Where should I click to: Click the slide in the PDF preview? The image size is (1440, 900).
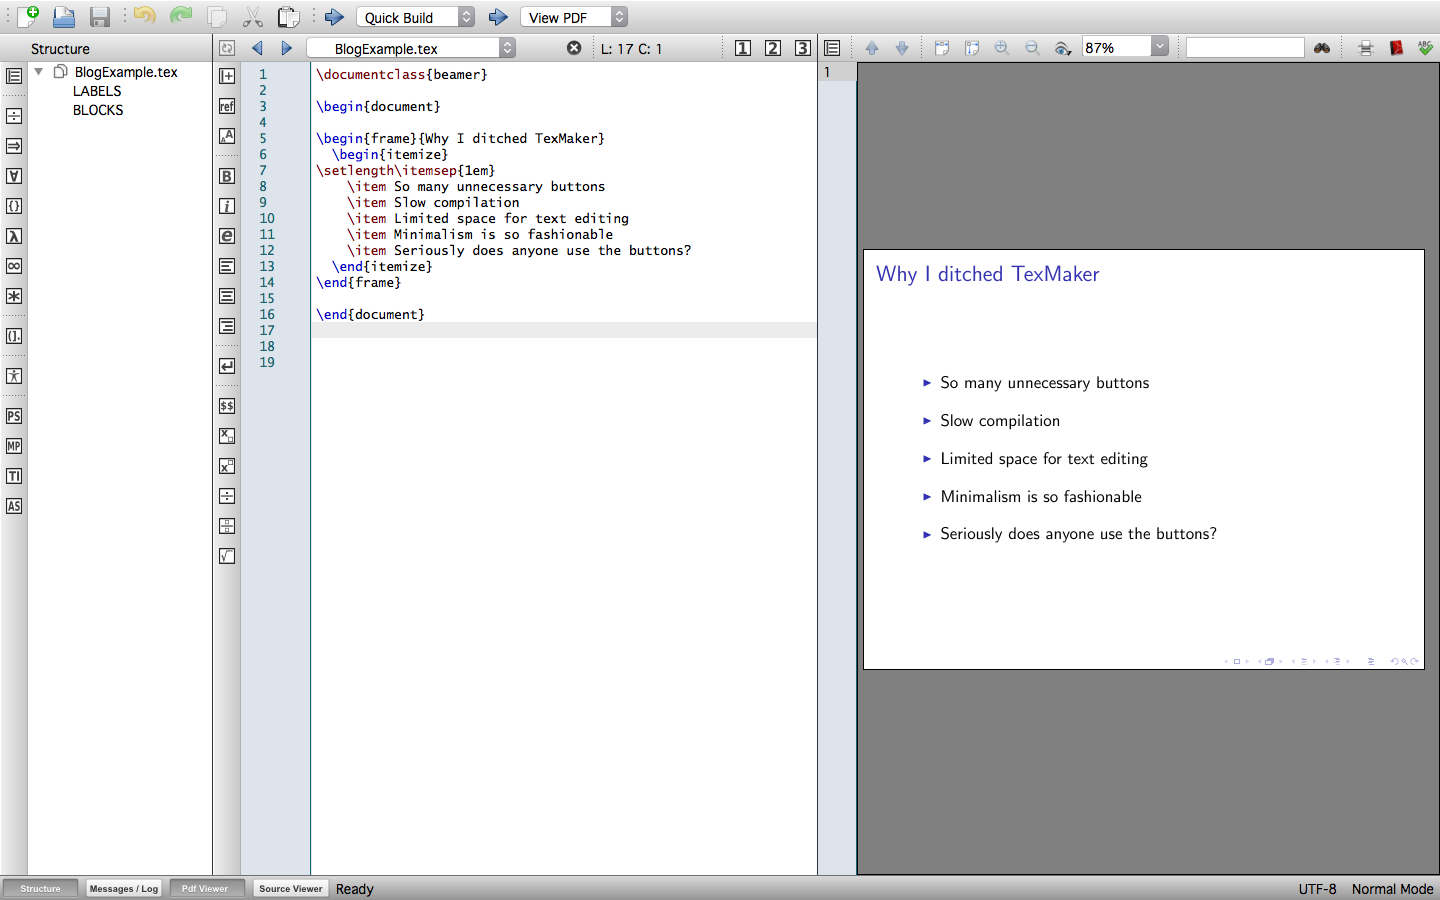1143,459
